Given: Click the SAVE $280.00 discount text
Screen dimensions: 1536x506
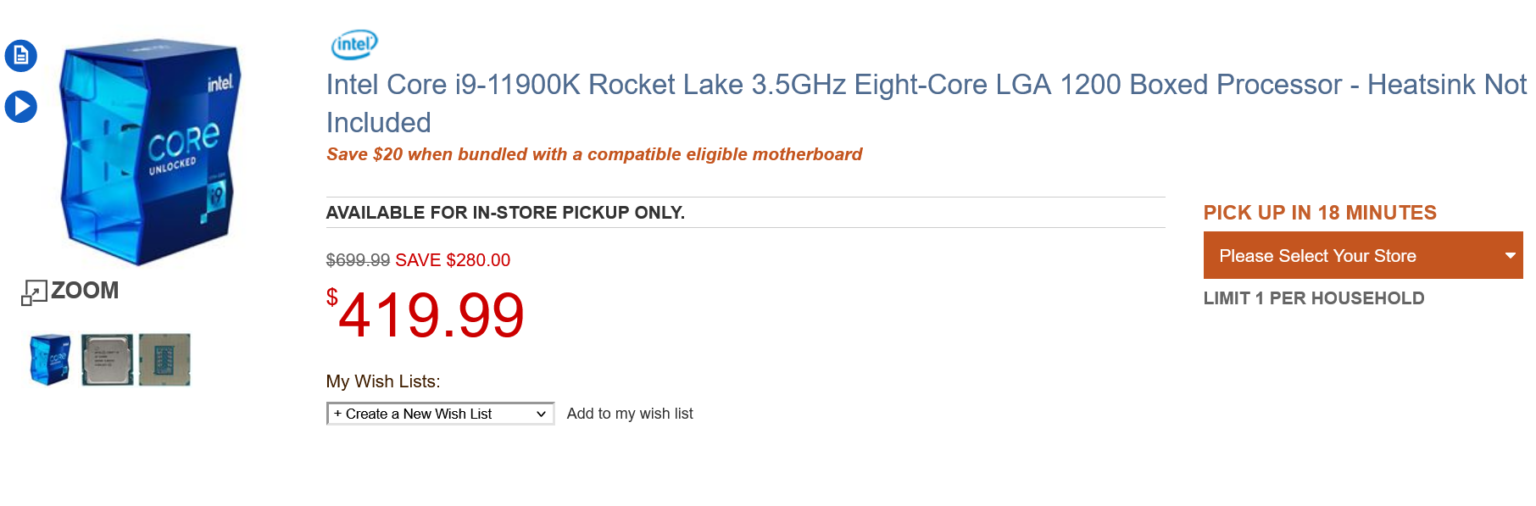Looking at the screenshot, I should (453, 260).
